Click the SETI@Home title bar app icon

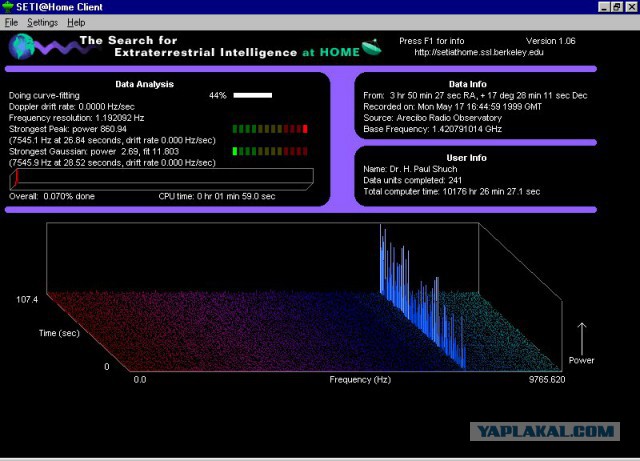click(x=7, y=7)
